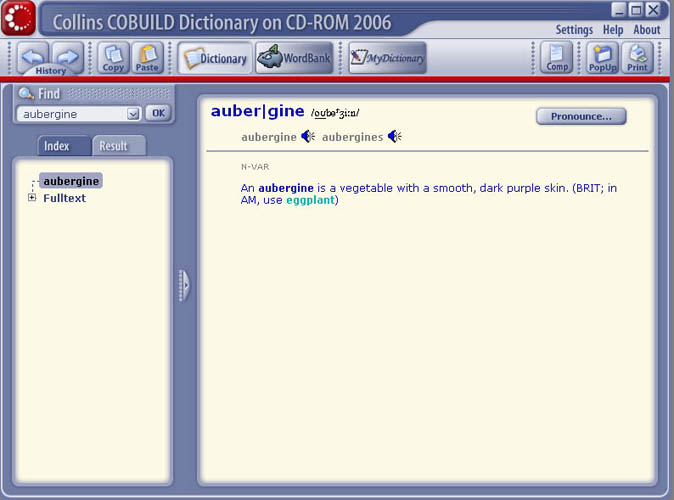The width and height of the screenshot is (674, 500).
Task: Click the Find magnifier icon
Action: coord(26,93)
